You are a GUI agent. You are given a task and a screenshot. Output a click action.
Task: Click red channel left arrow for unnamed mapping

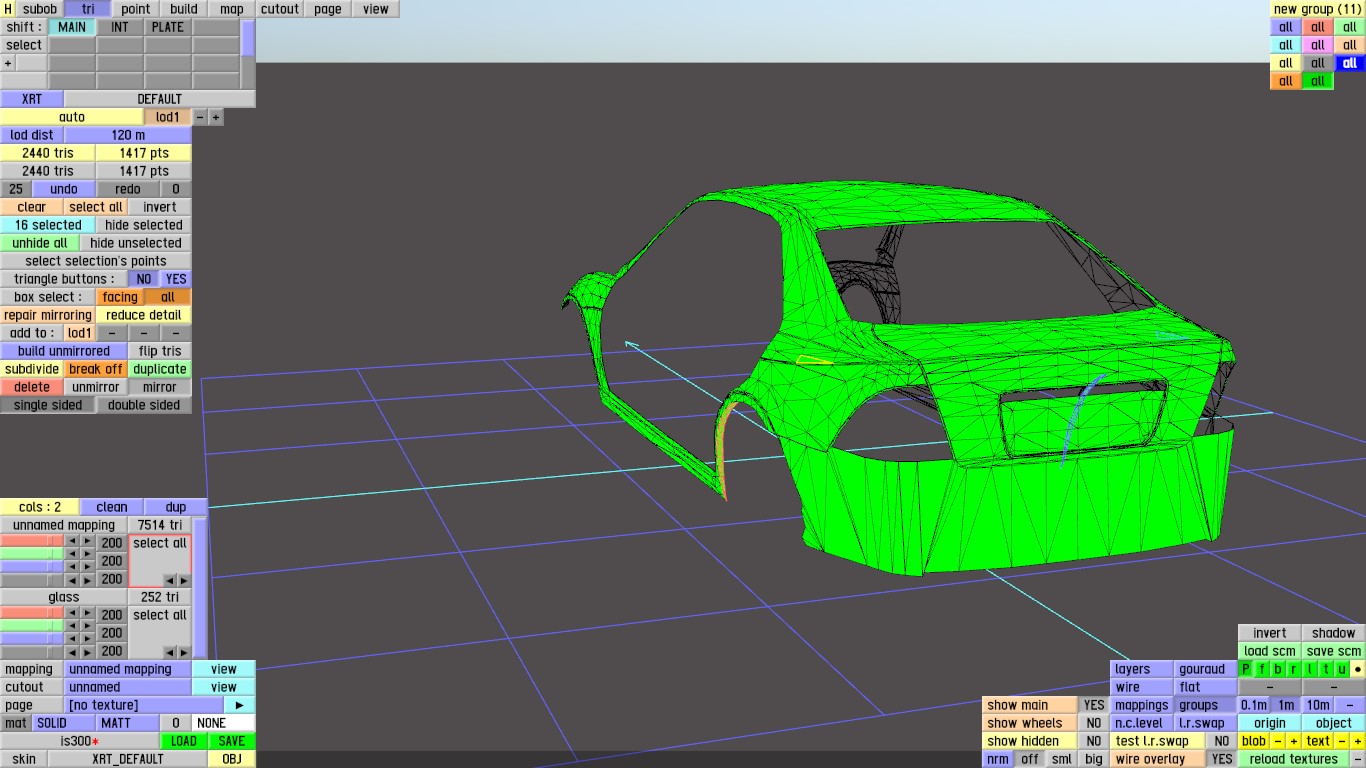coord(72,541)
